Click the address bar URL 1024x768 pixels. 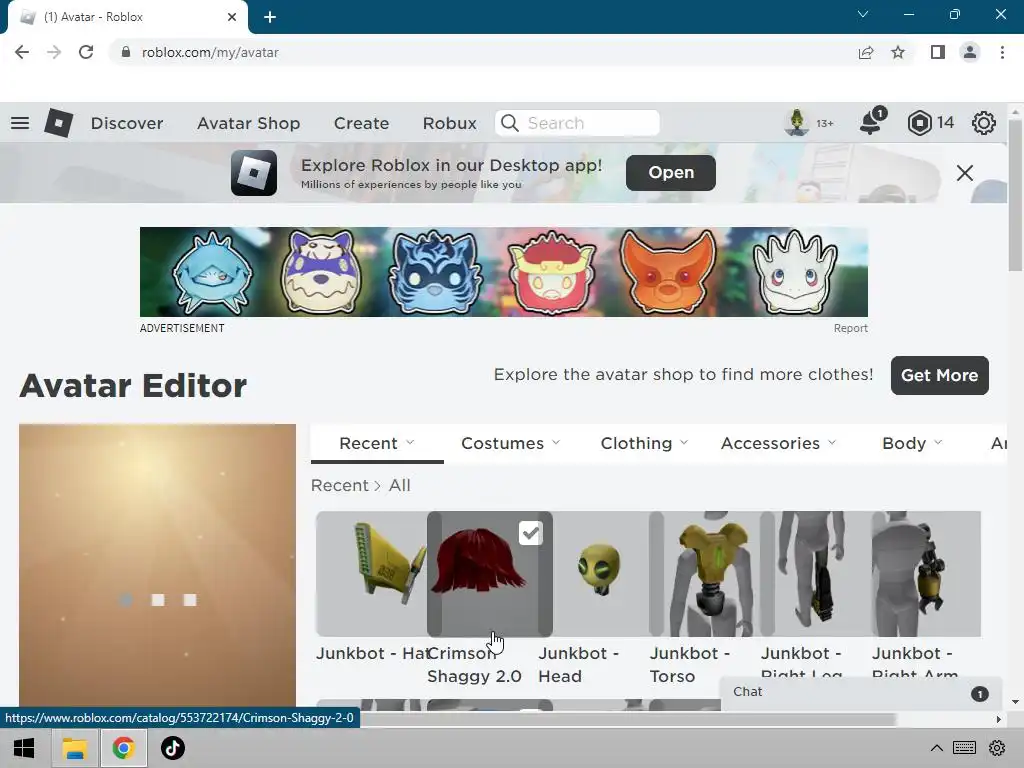tap(210, 52)
